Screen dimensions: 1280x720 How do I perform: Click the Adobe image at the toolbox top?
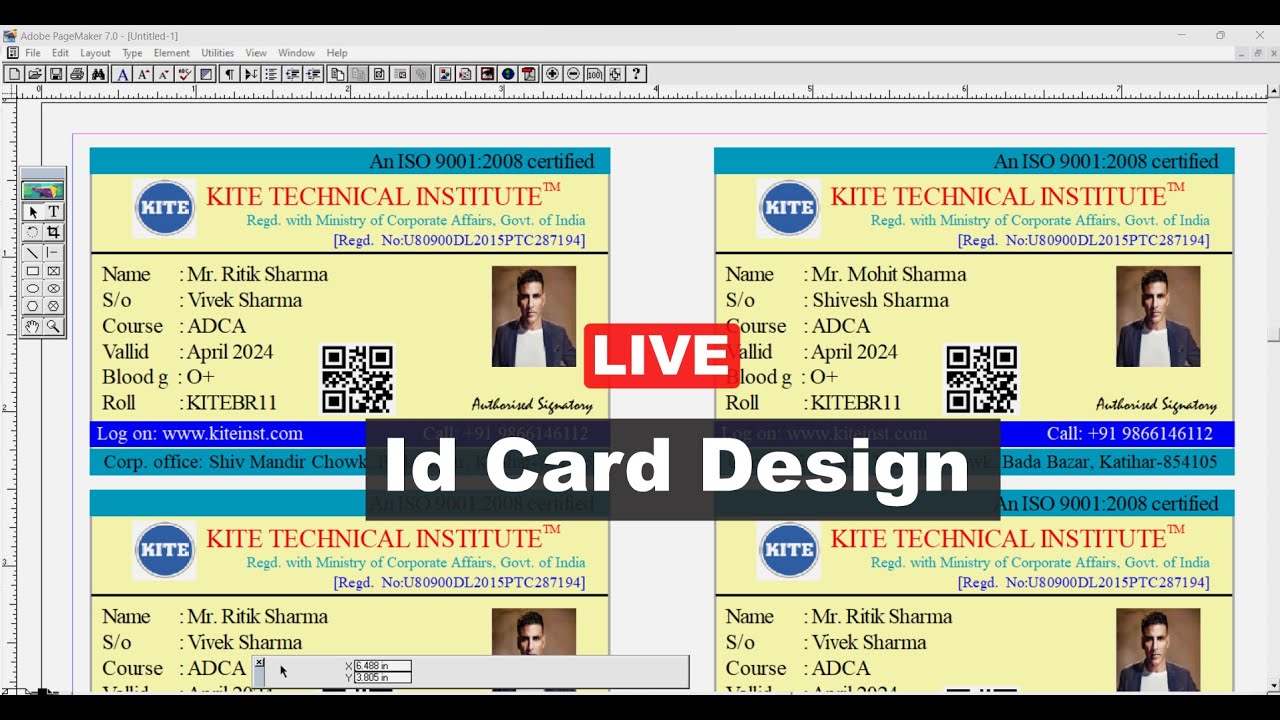[43, 191]
